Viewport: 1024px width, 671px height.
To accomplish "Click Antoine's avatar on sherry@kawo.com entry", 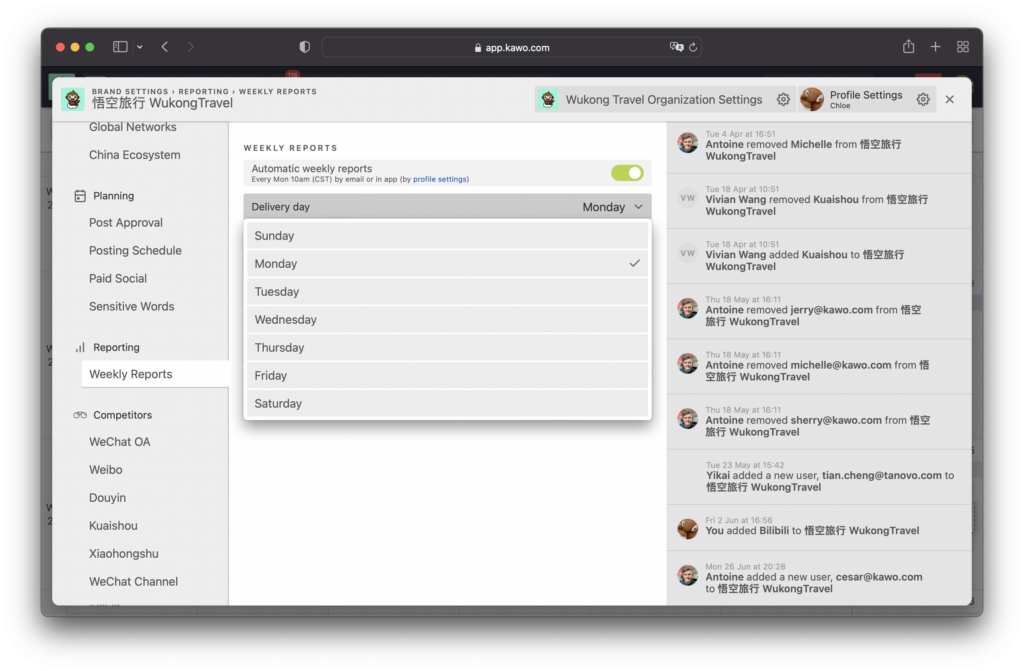I will point(688,418).
